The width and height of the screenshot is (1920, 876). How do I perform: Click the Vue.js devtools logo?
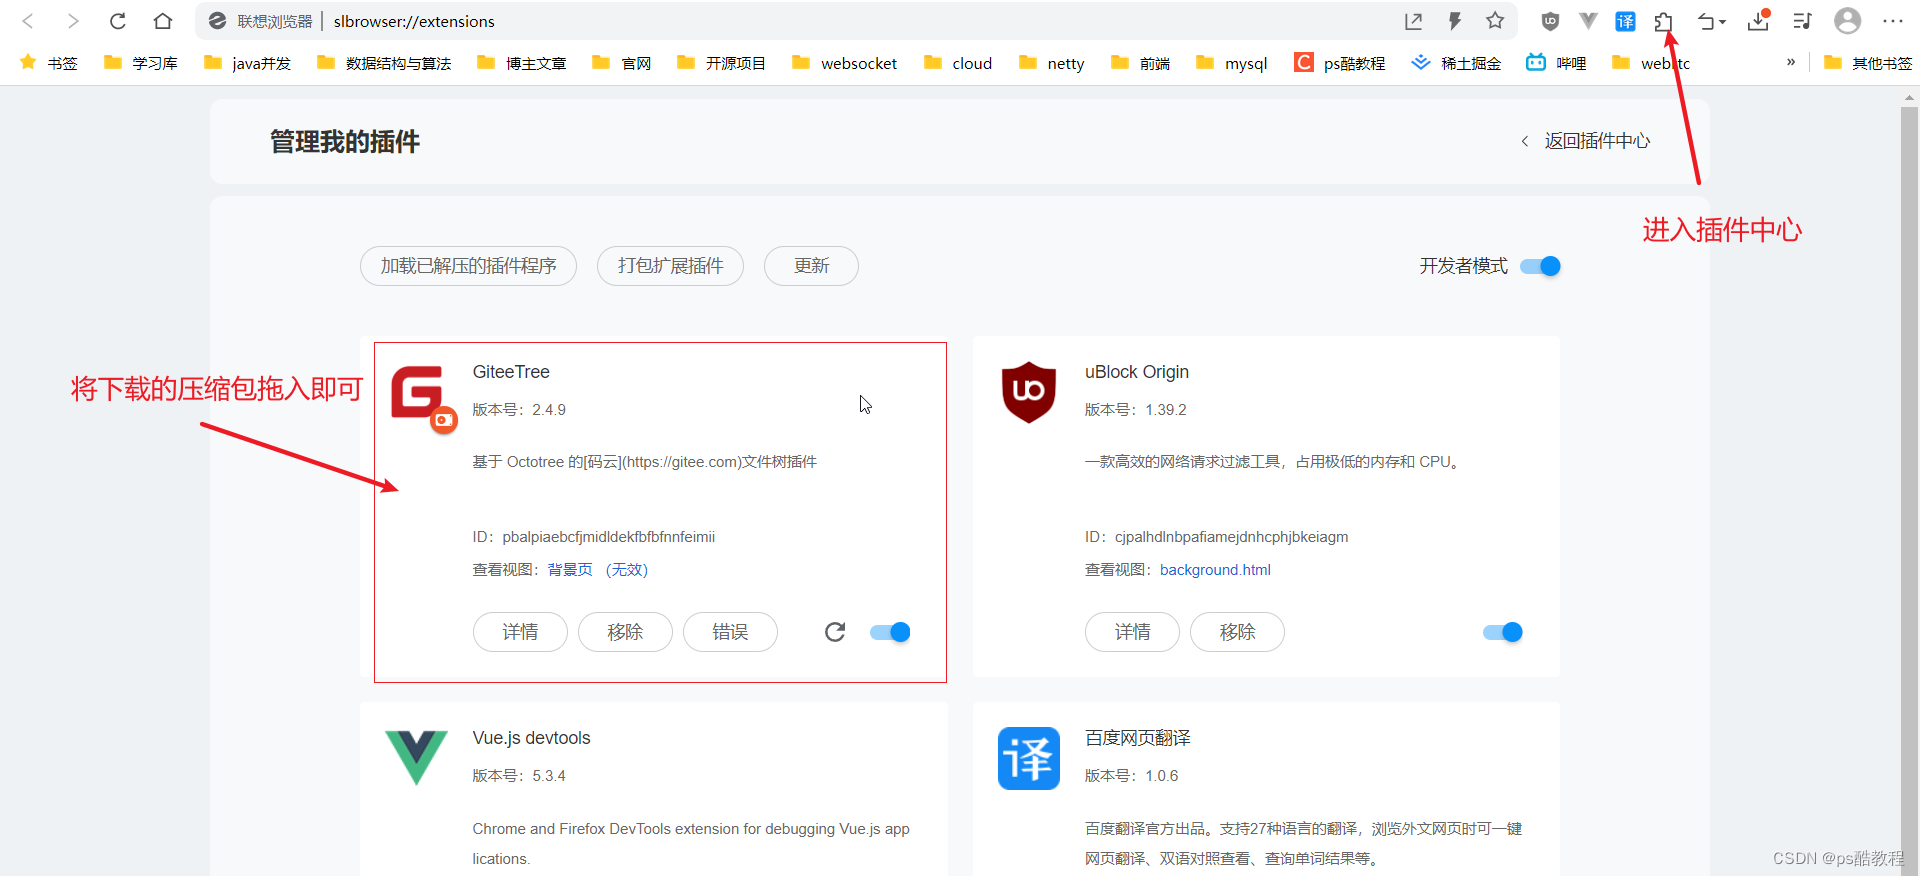click(416, 757)
